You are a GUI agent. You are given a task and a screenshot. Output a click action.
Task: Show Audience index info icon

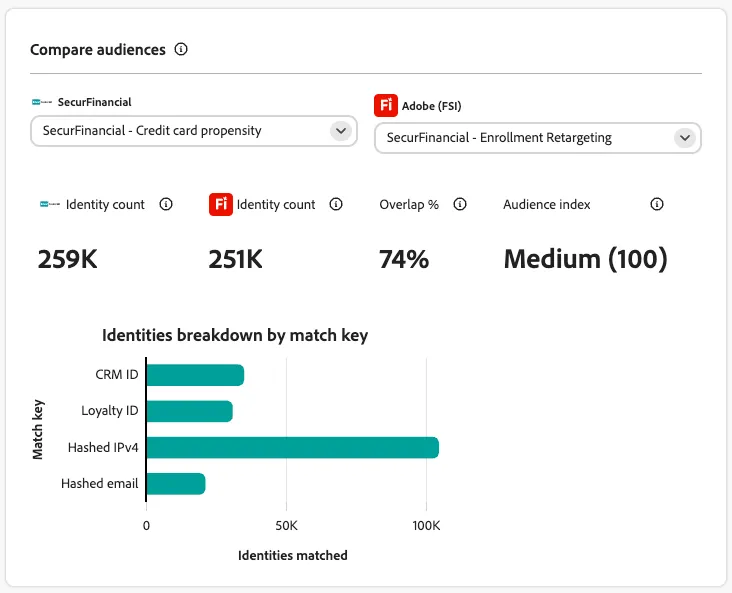pos(657,204)
